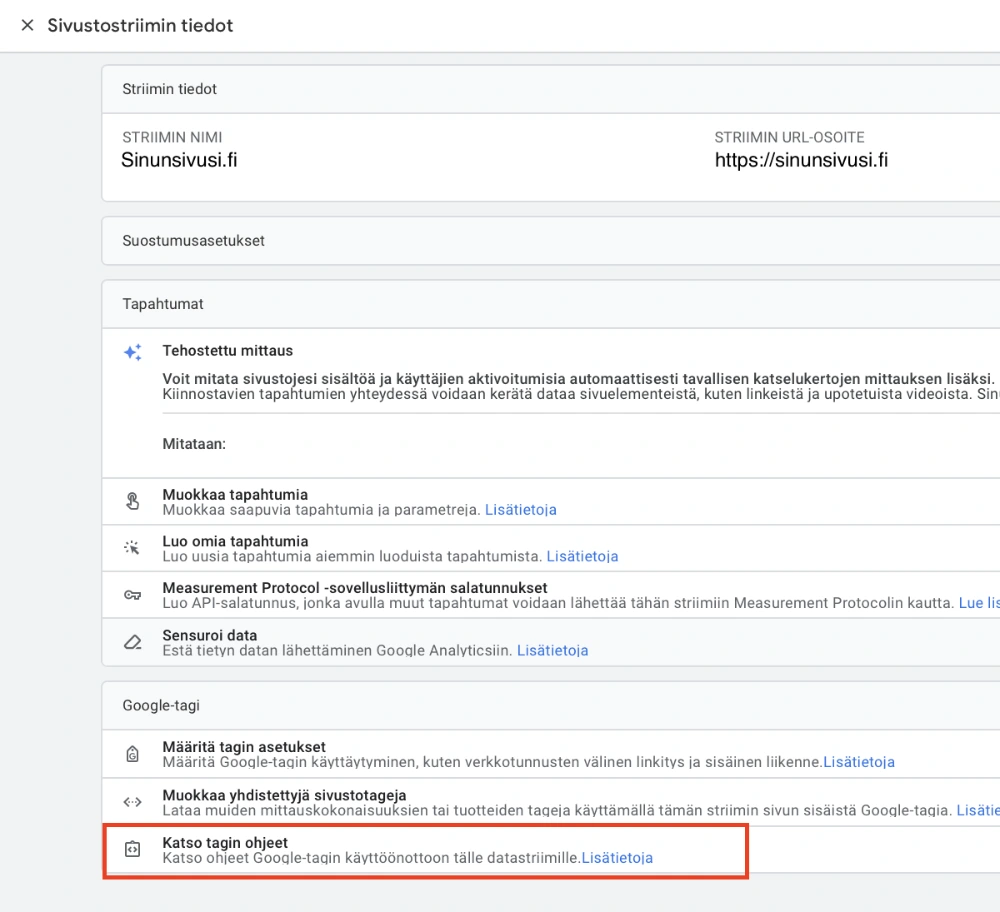Click the stream name Sinunsivusi.fi

click(179, 160)
